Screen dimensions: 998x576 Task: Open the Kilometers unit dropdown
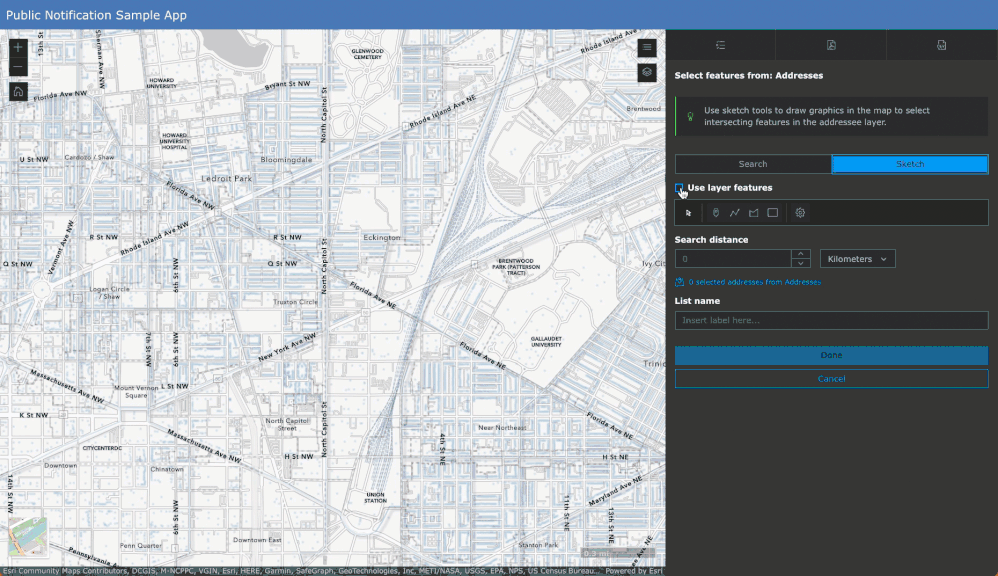tap(857, 259)
